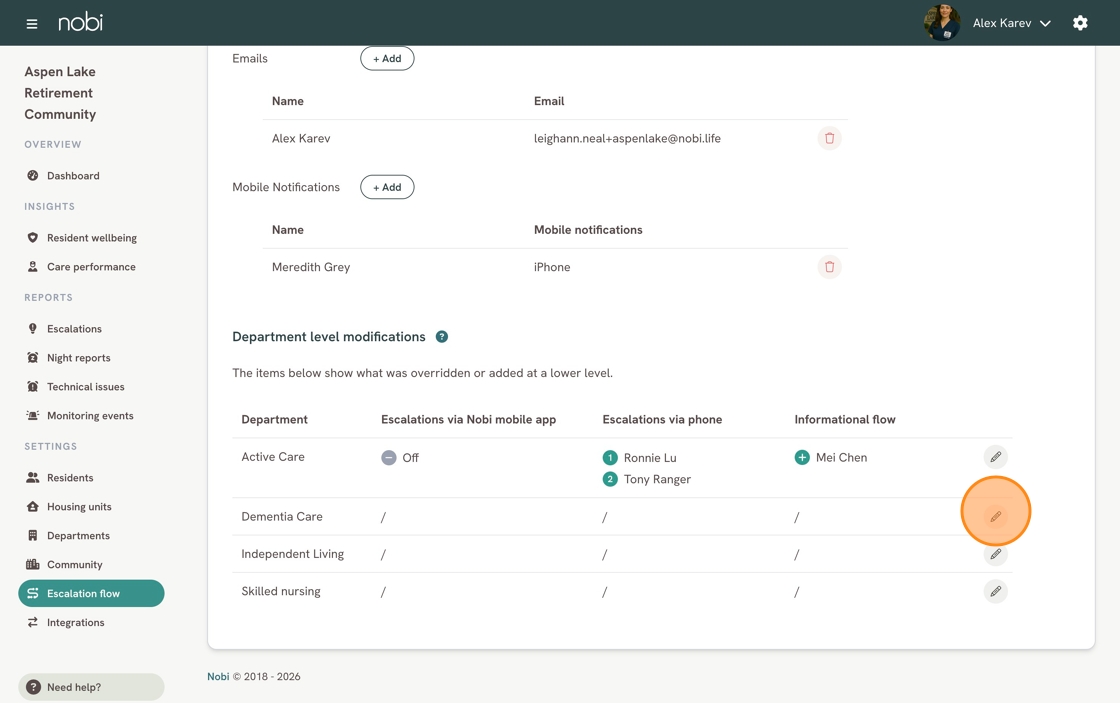Edit Dementia Care department modifications
The image size is (1120, 703).
pyautogui.click(x=996, y=517)
